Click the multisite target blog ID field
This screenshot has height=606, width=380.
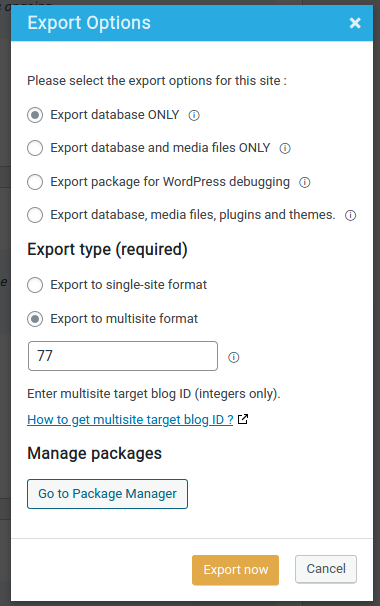[x=123, y=356]
